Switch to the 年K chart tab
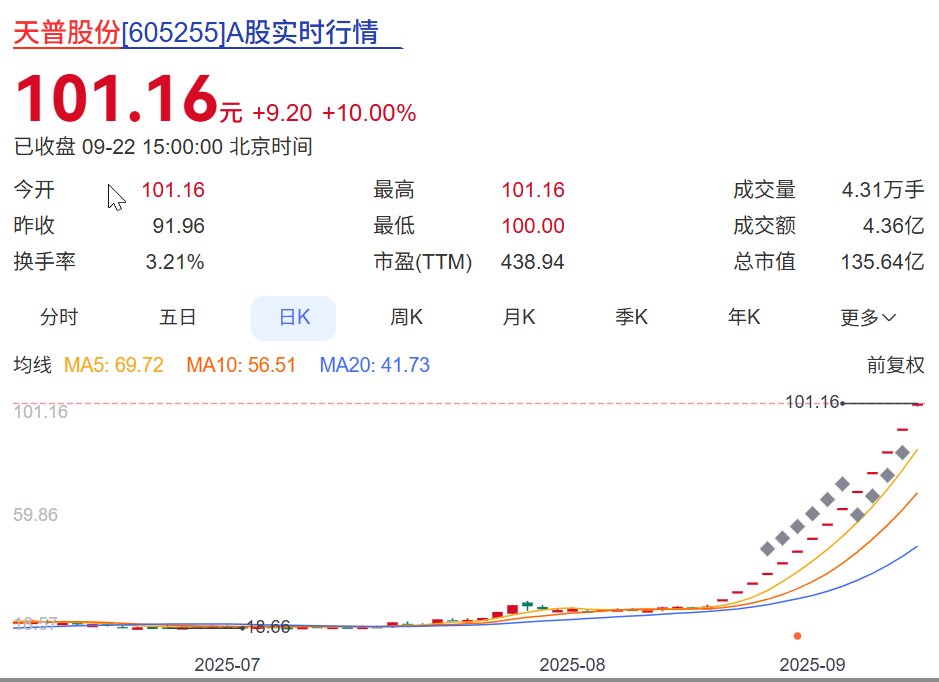The width and height of the screenshot is (939, 682). point(744,317)
